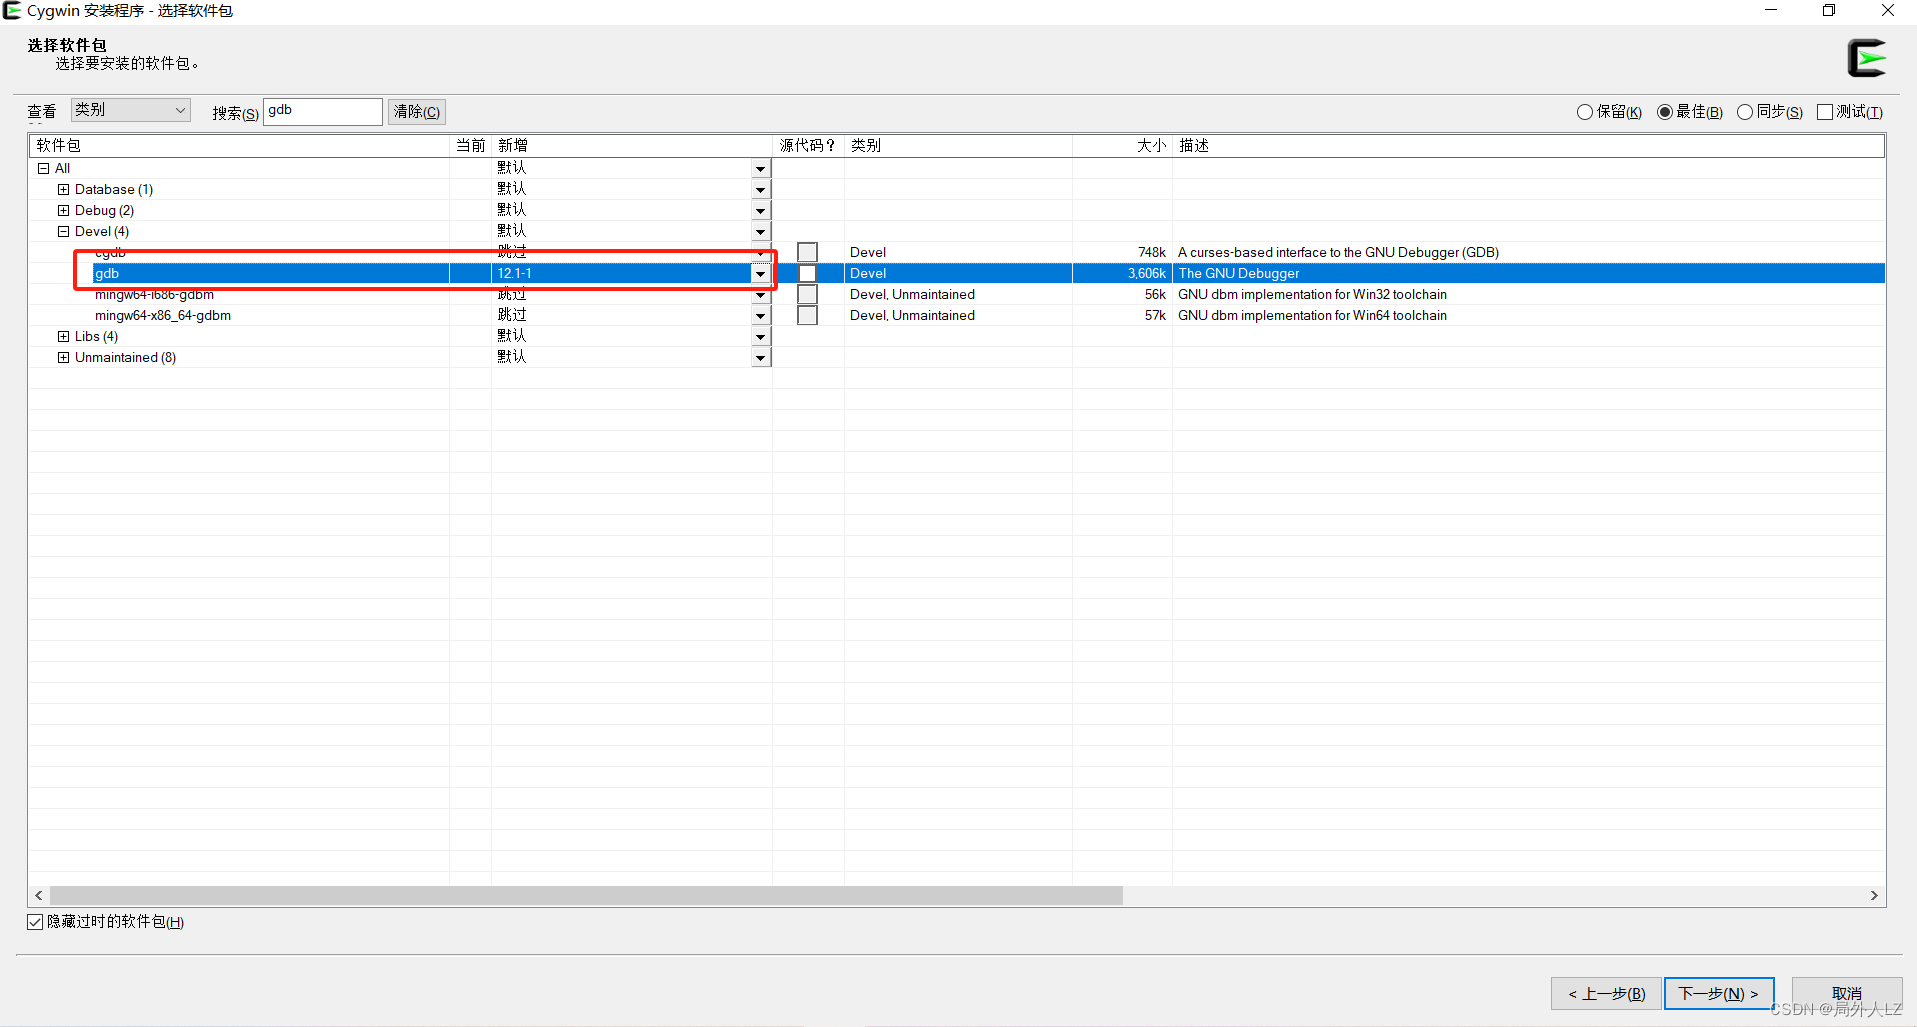Viewport: 1917px width, 1027px height.
Task: Click the 当前 column header
Action: 471,145
